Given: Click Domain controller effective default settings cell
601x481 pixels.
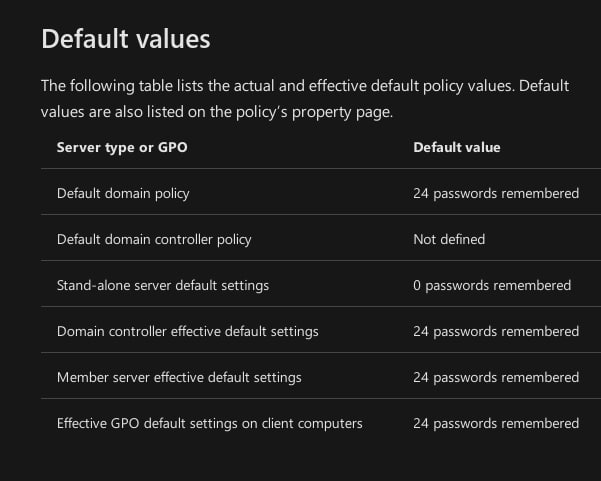Looking at the screenshot, I should [187, 332].
